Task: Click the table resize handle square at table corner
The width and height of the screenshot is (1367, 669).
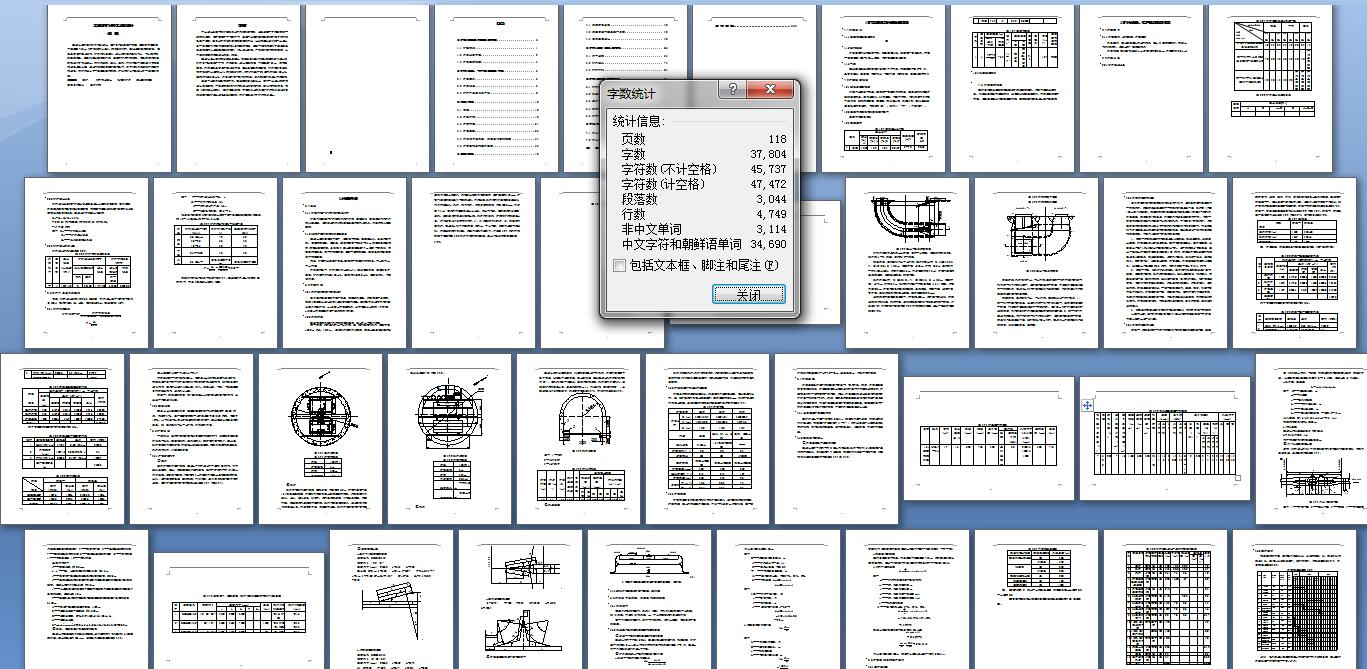Action: (x=1239, y=478)
